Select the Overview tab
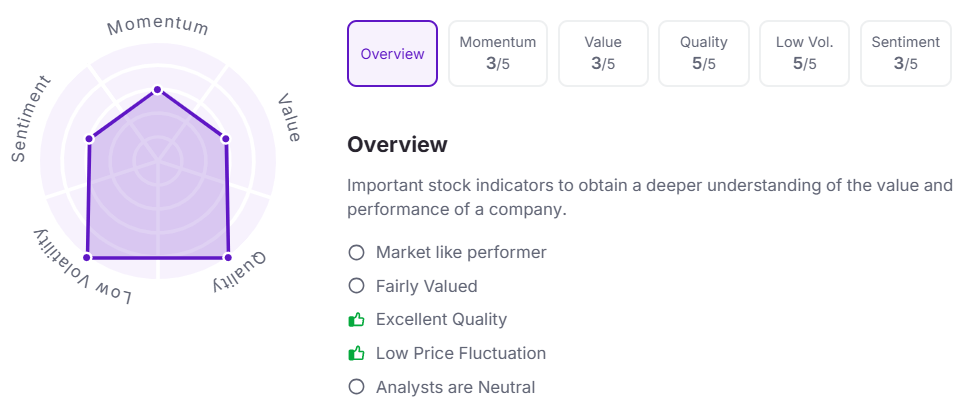The height and width of the screenshot is (406, 967). pyautogui.click(x=392, y=54)
